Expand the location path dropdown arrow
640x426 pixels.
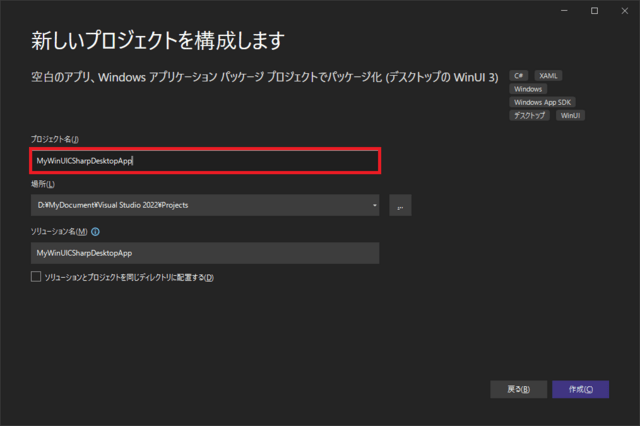(374, 206)
